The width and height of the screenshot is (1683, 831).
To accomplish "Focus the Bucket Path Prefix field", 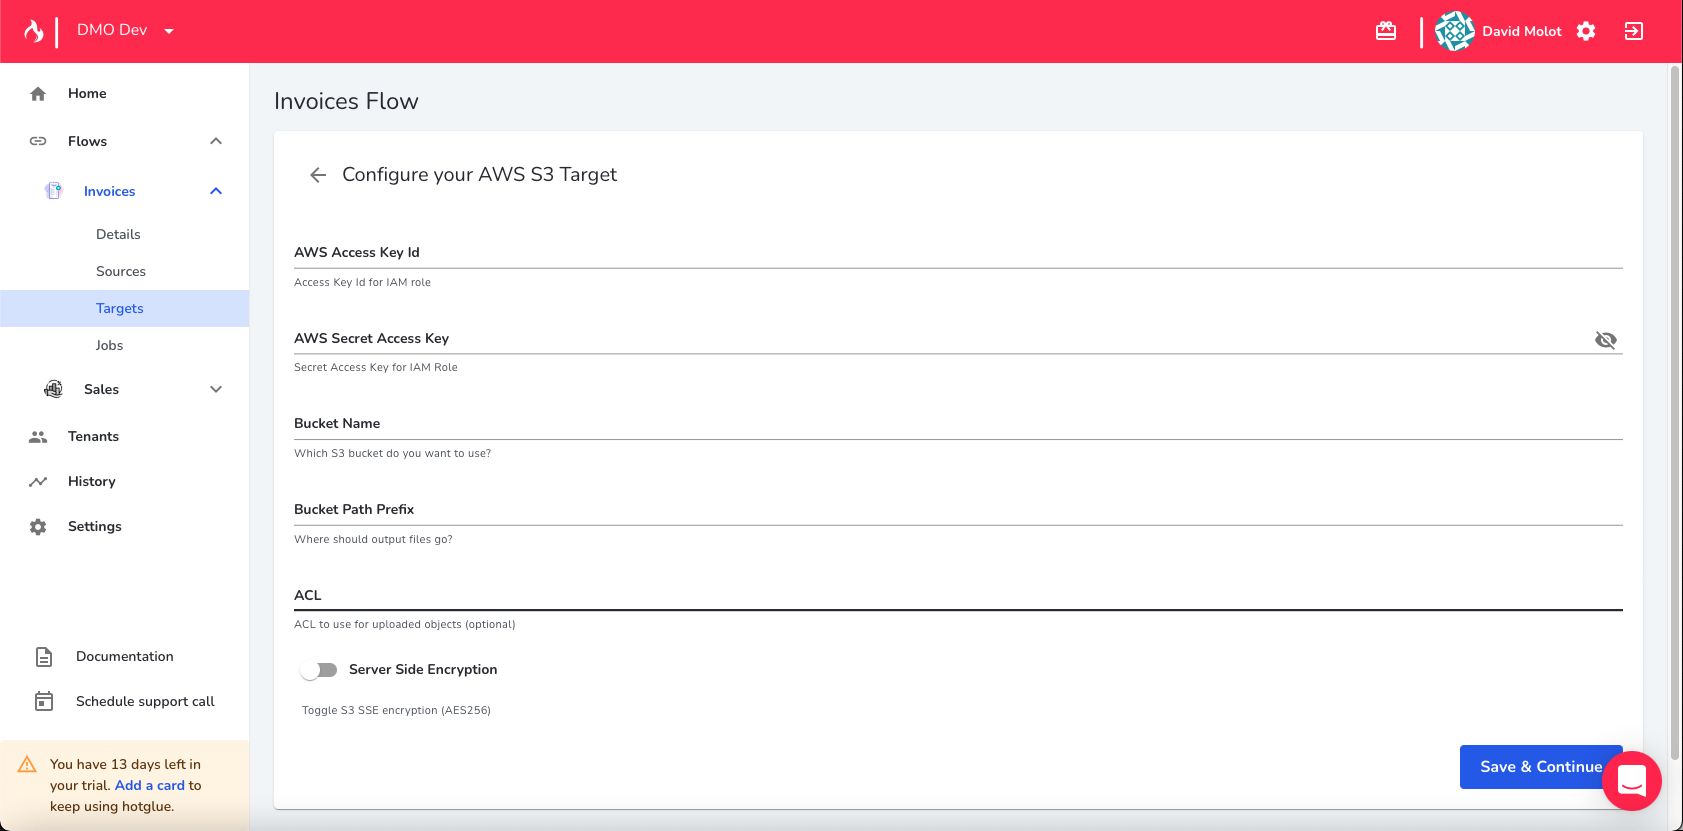I will click(x=958, y=509).
